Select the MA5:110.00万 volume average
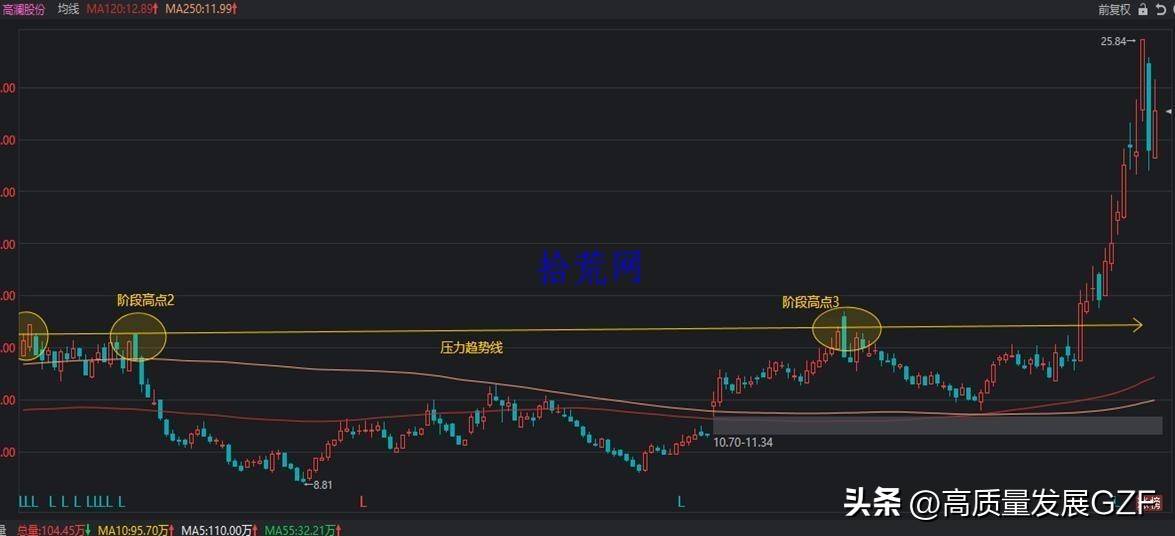Screen dimensions: 1175x536 pyautogui.click(x=215, y=530)
